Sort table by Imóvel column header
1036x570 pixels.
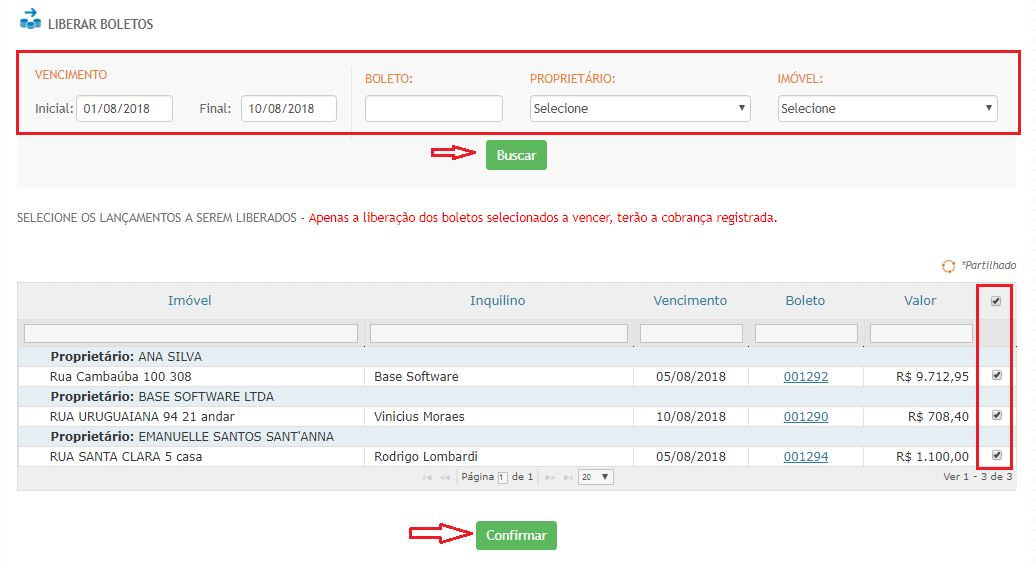(x=189, y=301)
